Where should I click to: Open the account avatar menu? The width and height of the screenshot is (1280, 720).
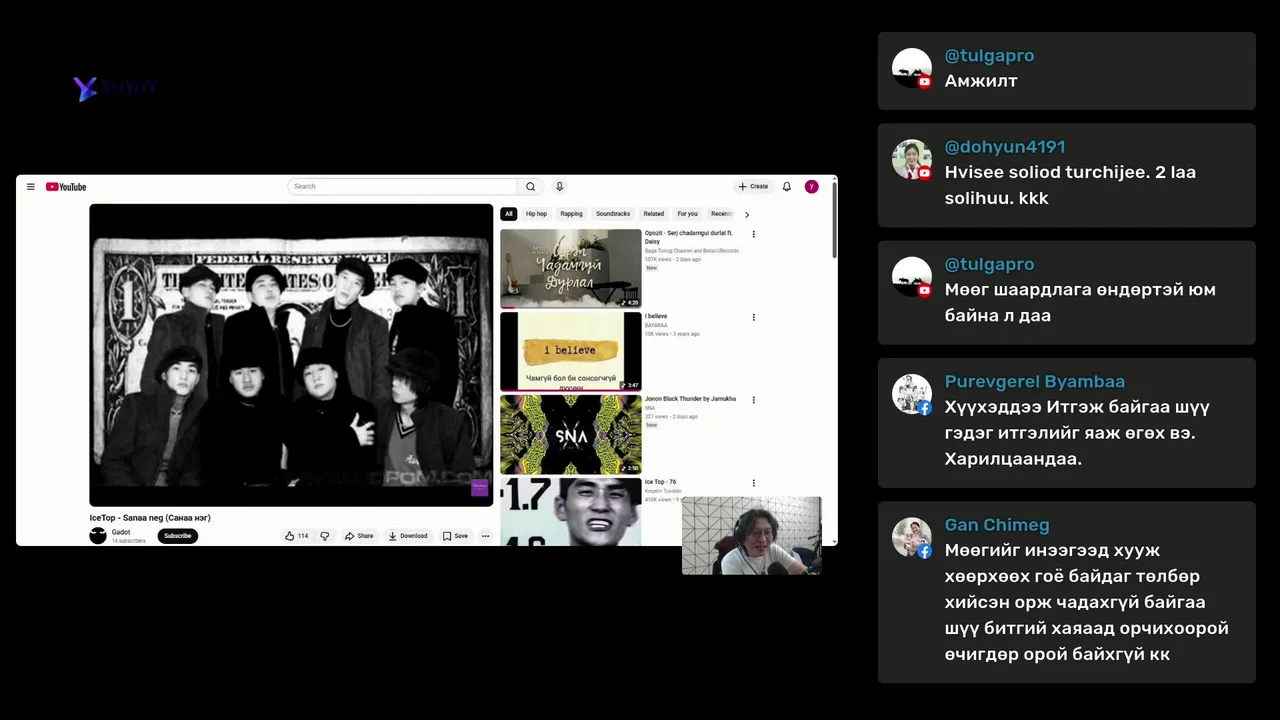click(x=812, y=187)
